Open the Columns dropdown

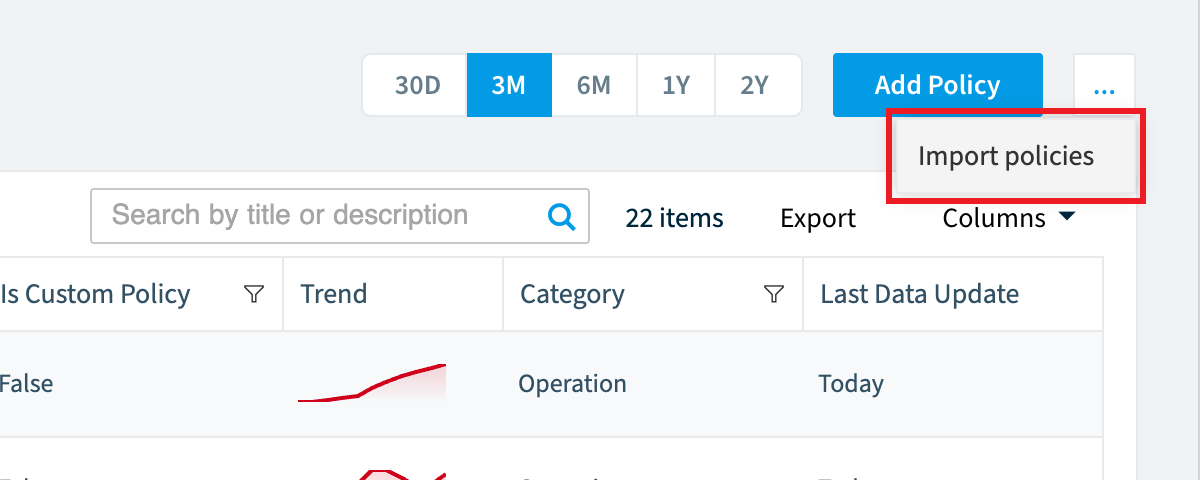(x=1009, y=218)
